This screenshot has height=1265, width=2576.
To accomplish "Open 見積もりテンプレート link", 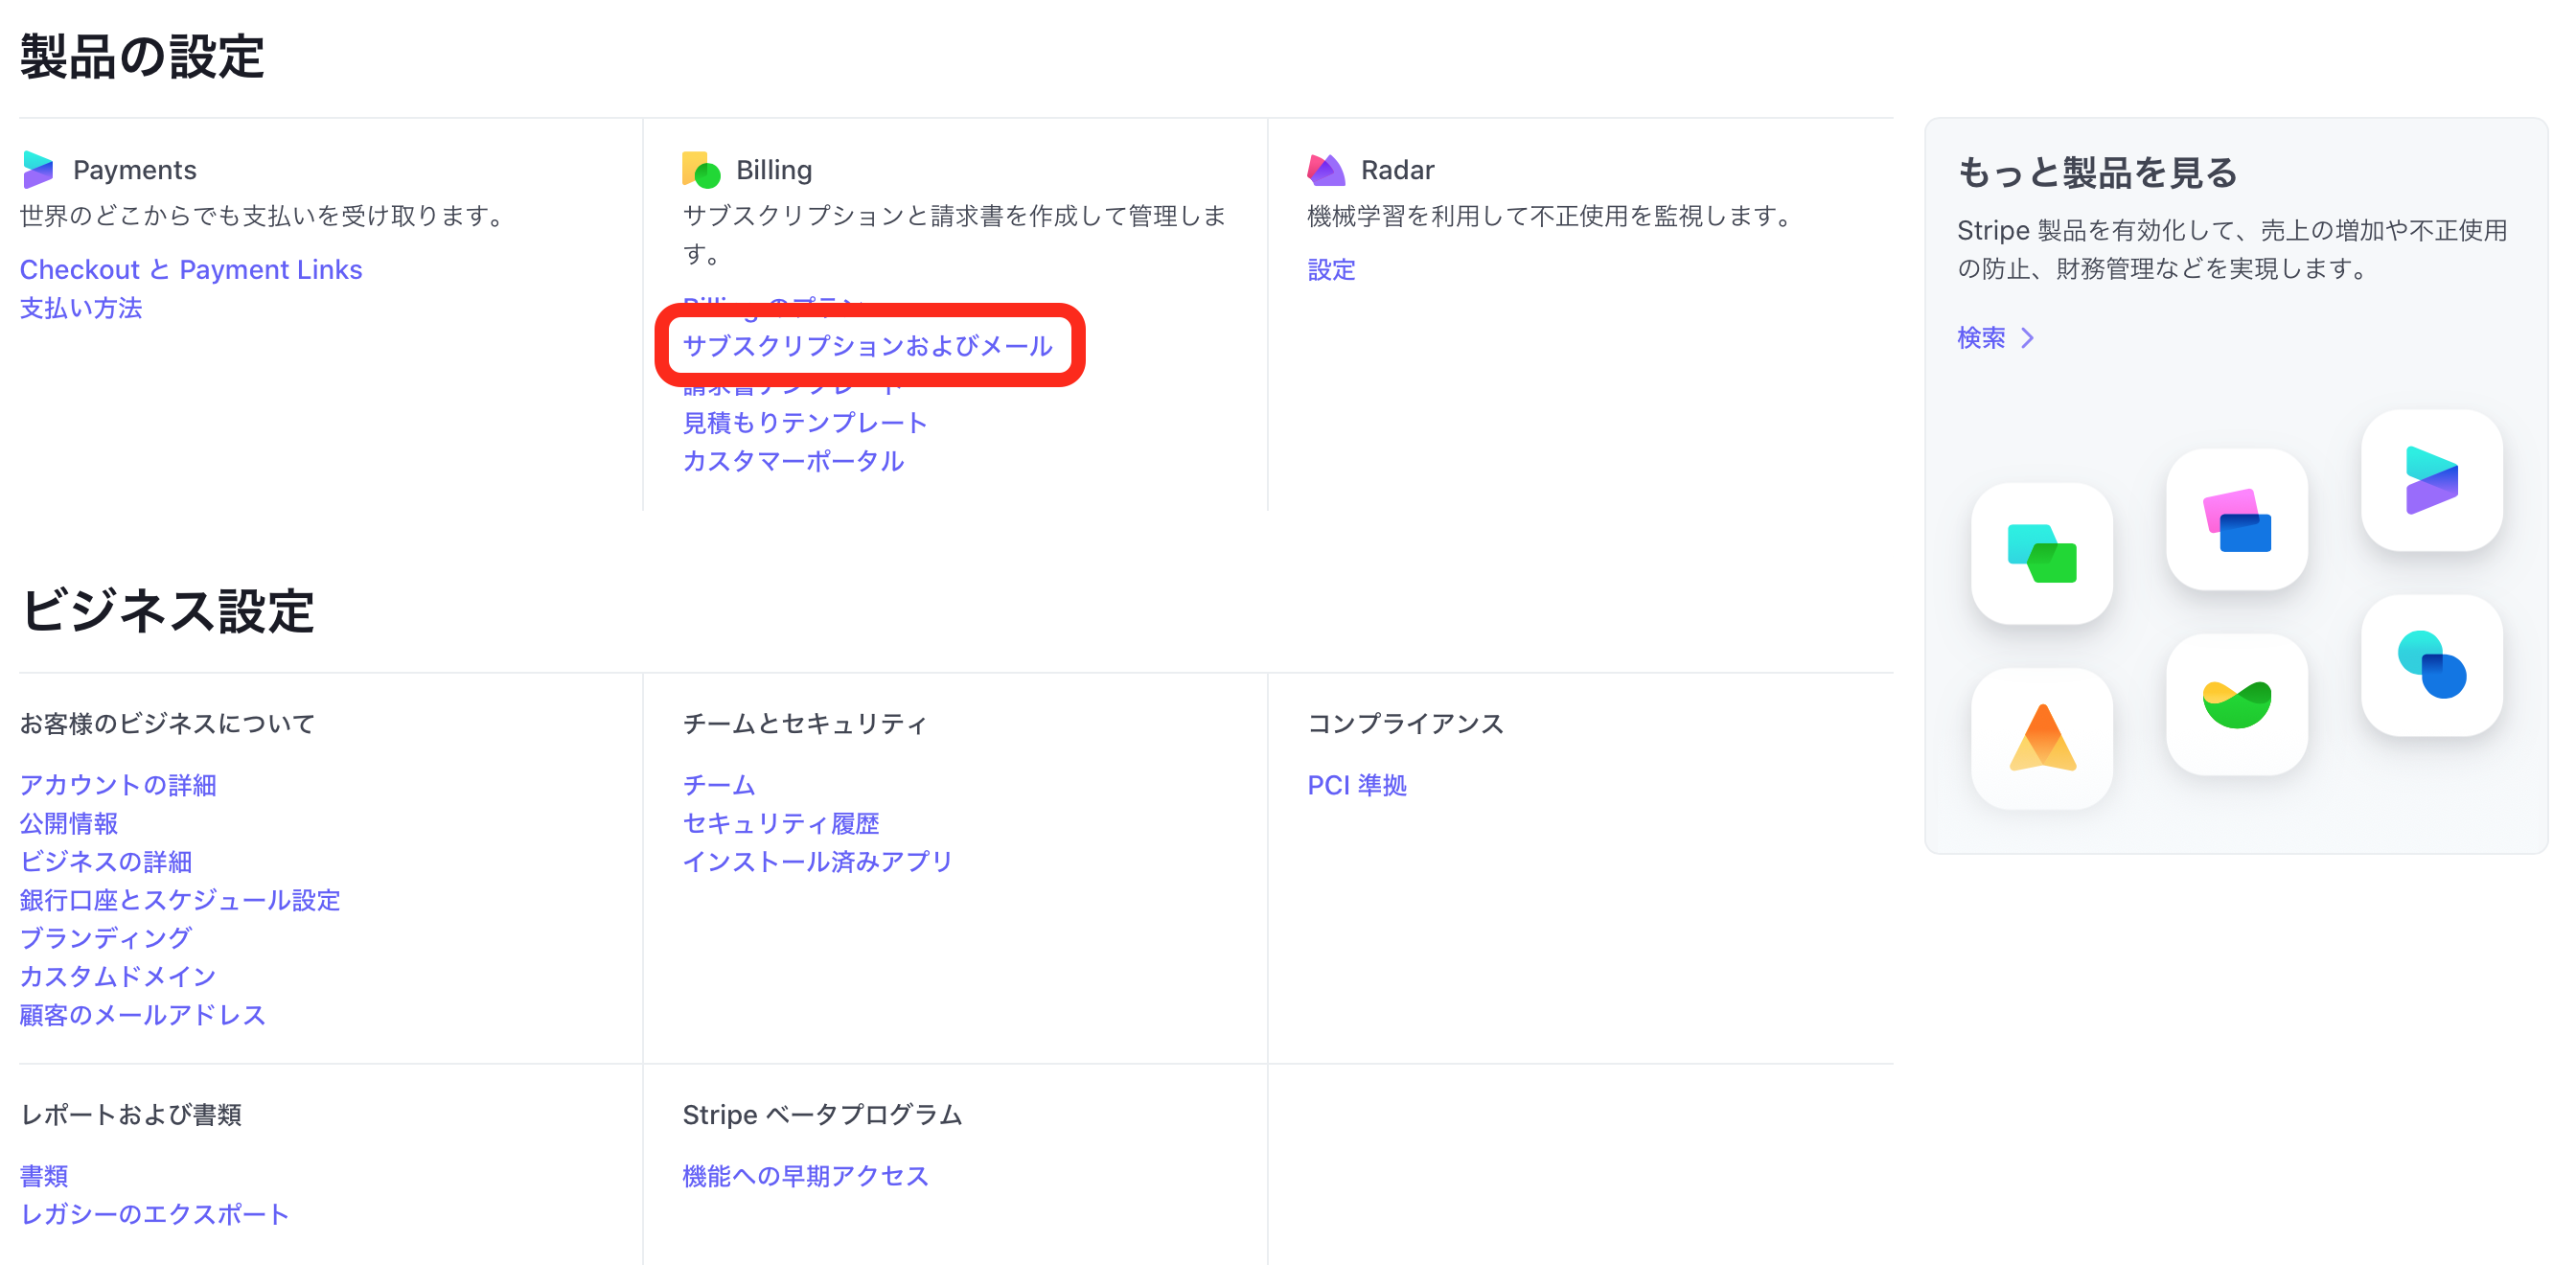I will [805, 422].
